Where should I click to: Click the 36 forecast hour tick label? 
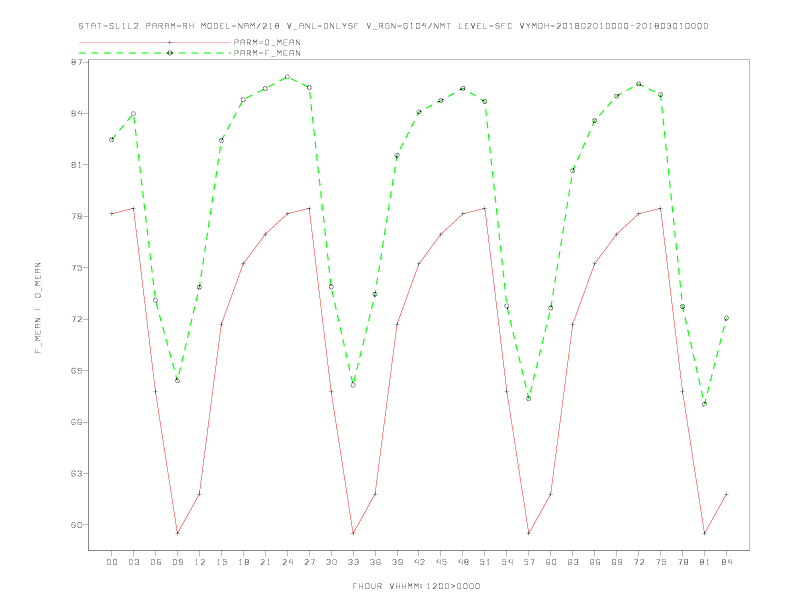[x=375, y=562]
